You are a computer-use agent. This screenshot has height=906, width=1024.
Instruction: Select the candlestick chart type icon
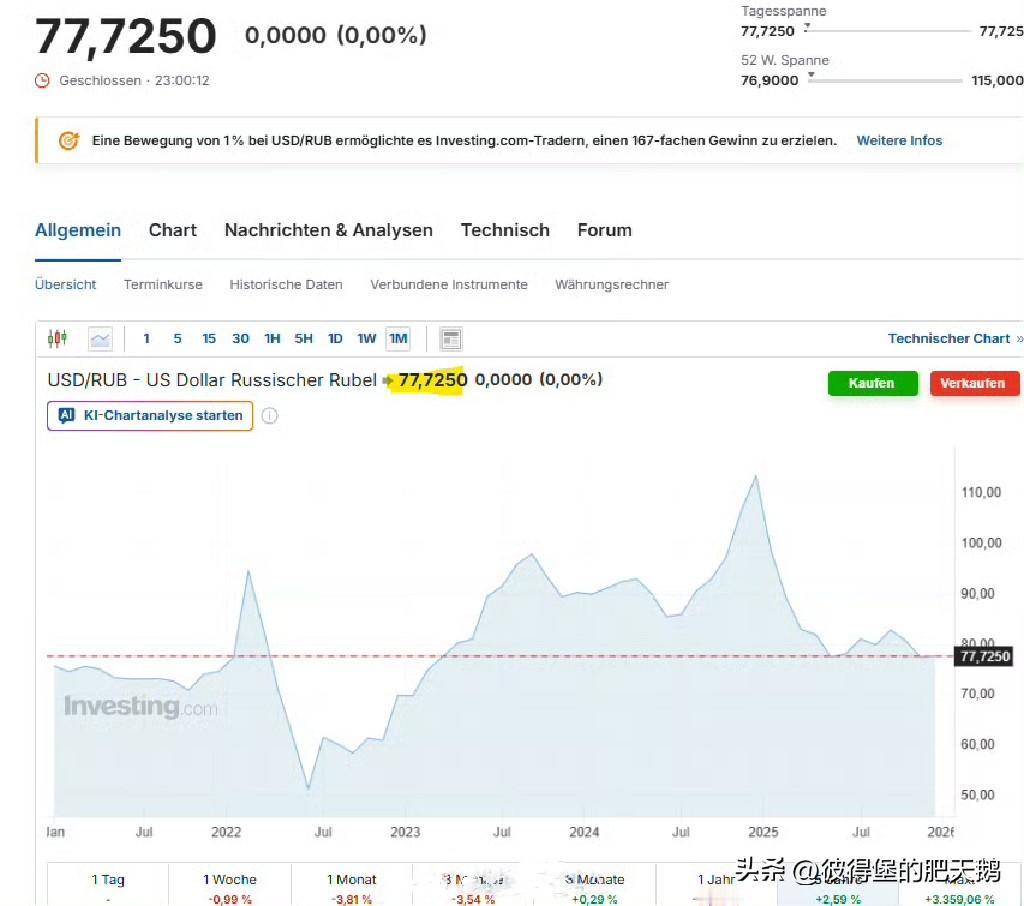click(57, 338)
